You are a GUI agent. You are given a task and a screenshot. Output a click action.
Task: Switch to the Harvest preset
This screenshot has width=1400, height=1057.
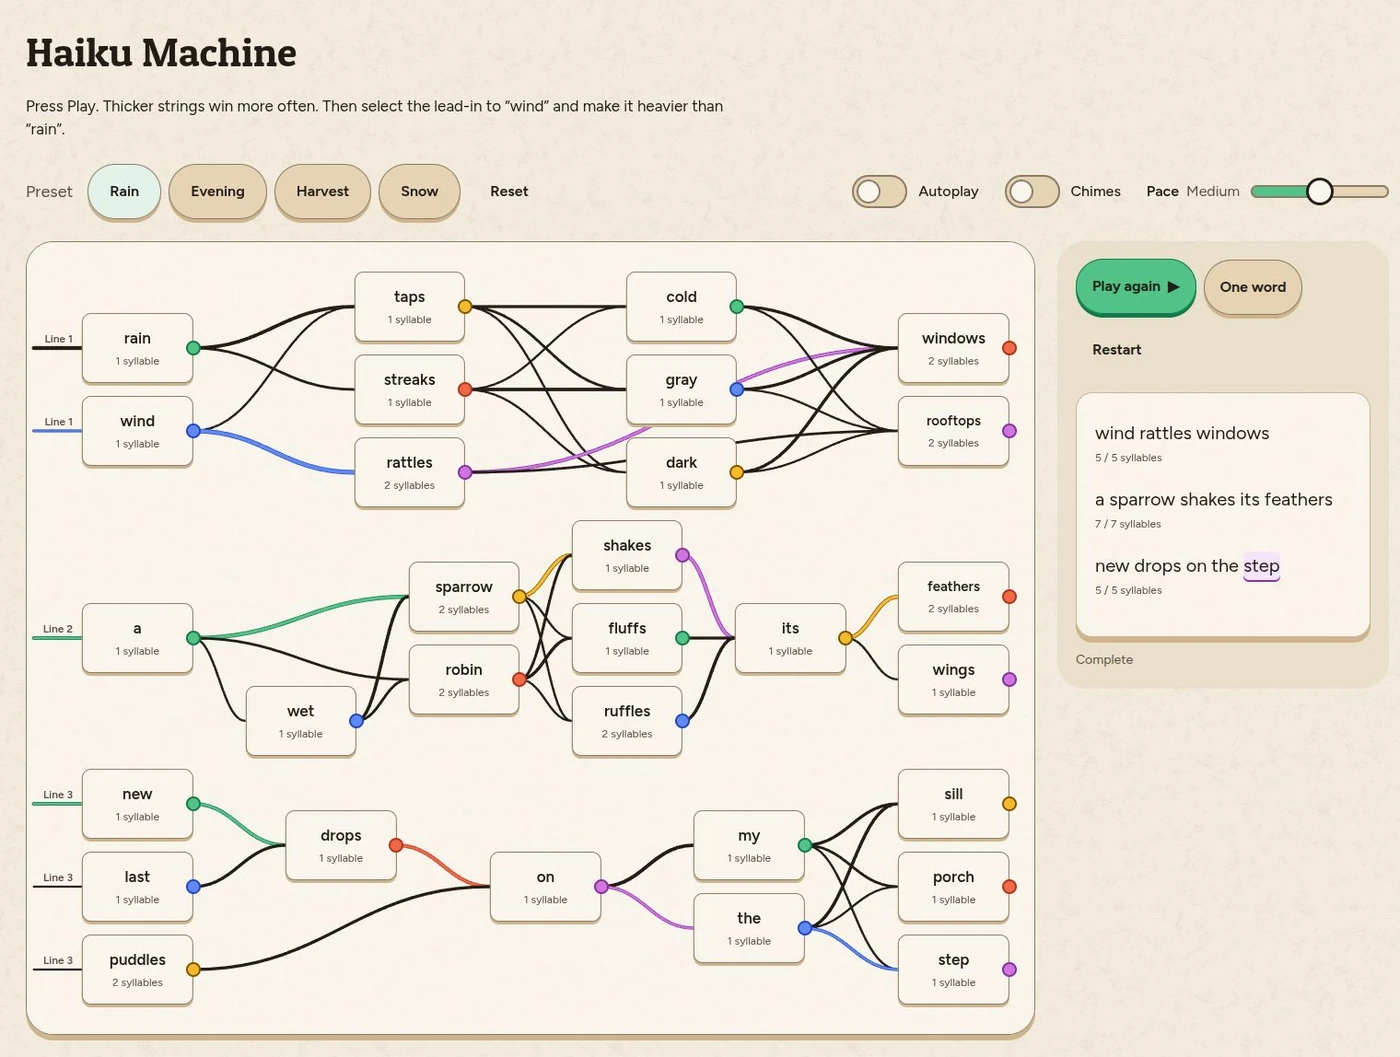(322, 191)
